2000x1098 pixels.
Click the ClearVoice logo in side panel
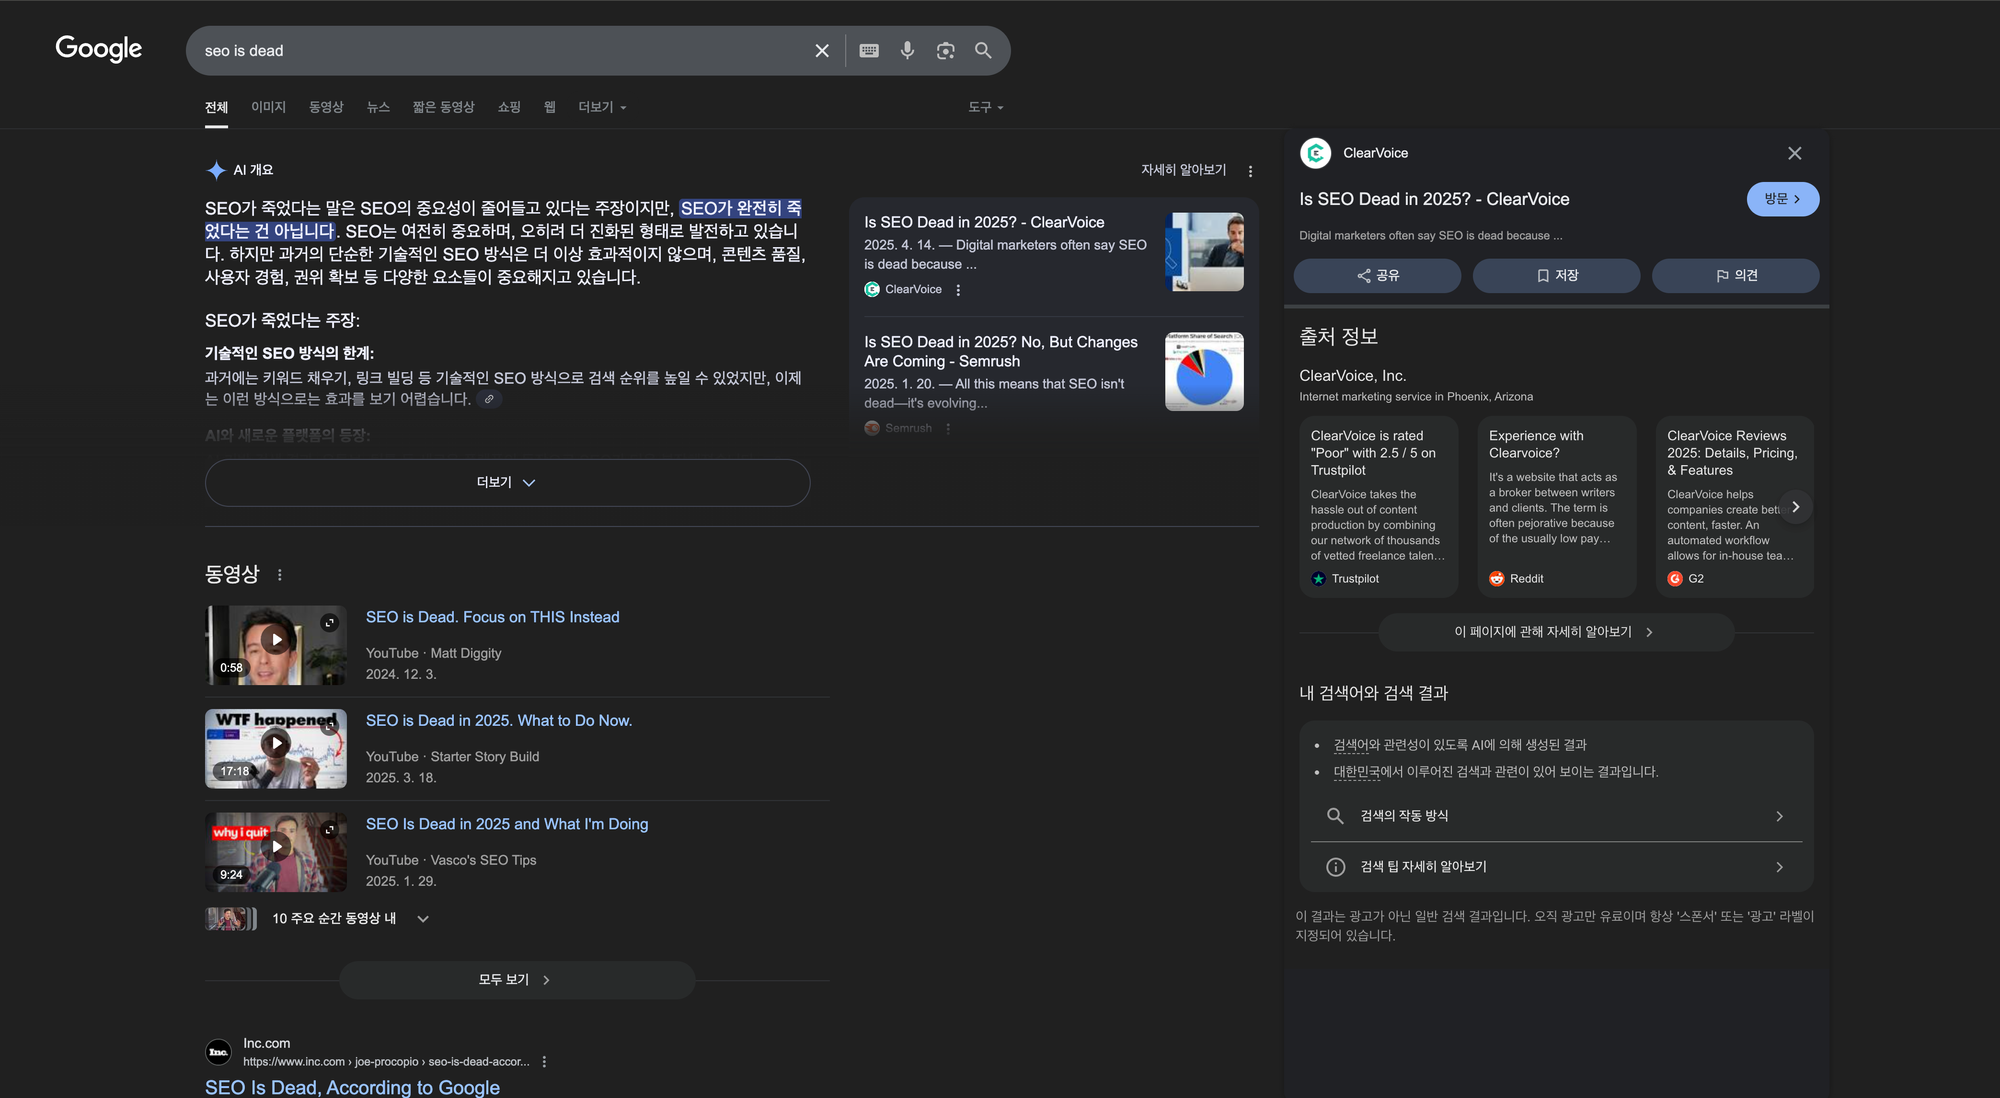pyautogui.click(x=1315, y=153)
